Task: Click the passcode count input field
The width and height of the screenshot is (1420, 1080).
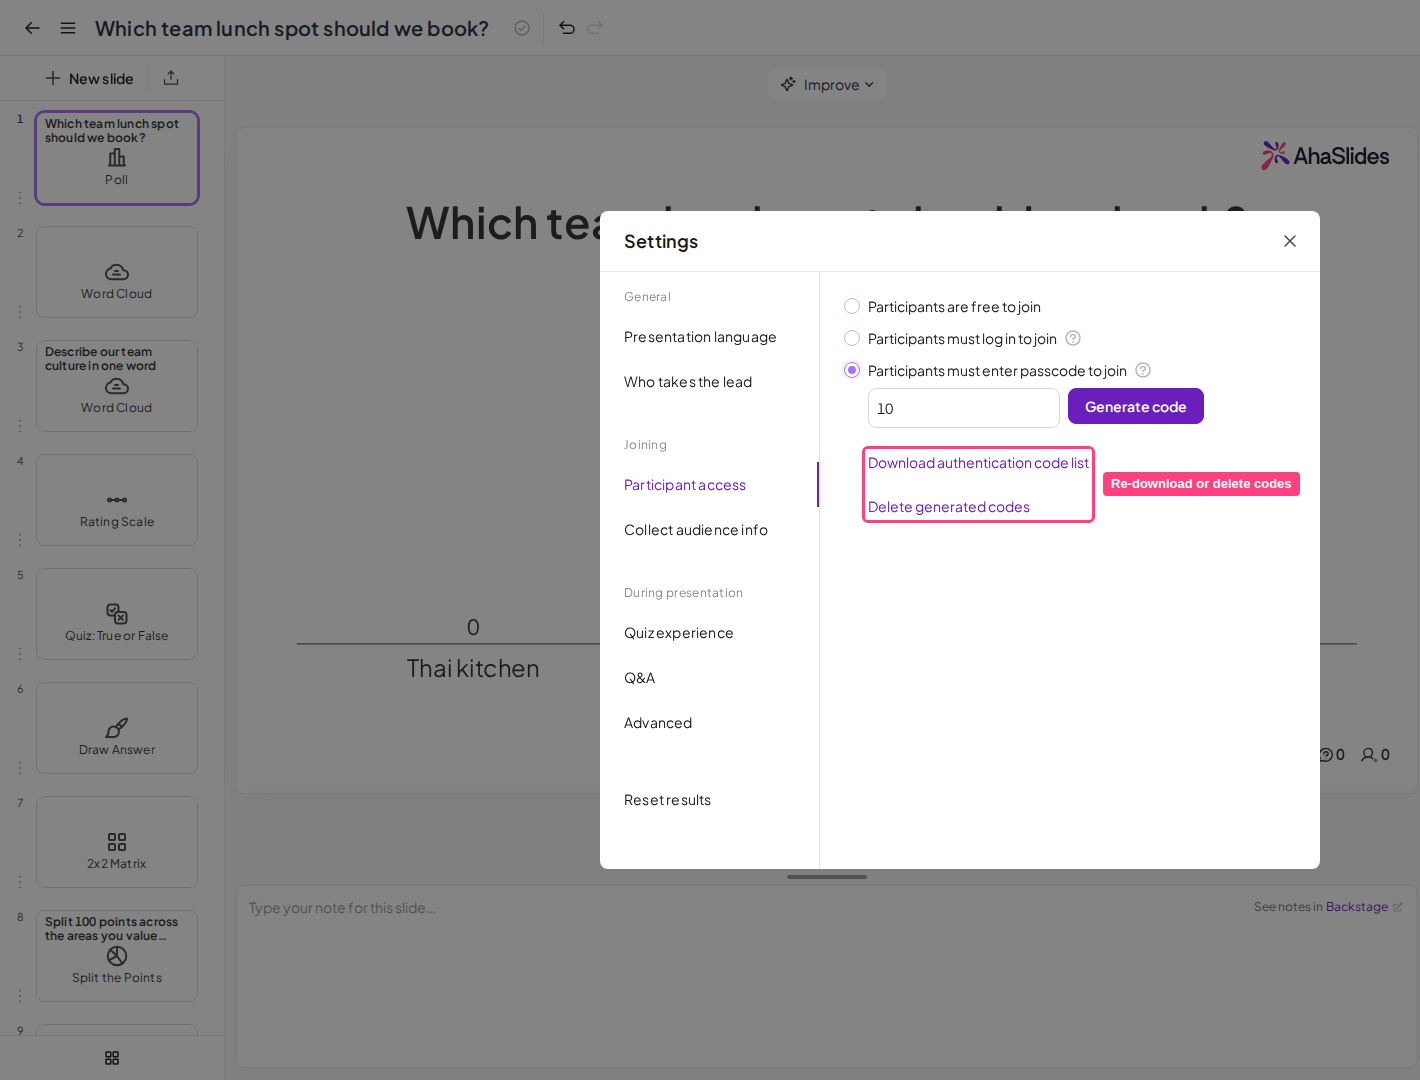Action: tap(964, 408)
